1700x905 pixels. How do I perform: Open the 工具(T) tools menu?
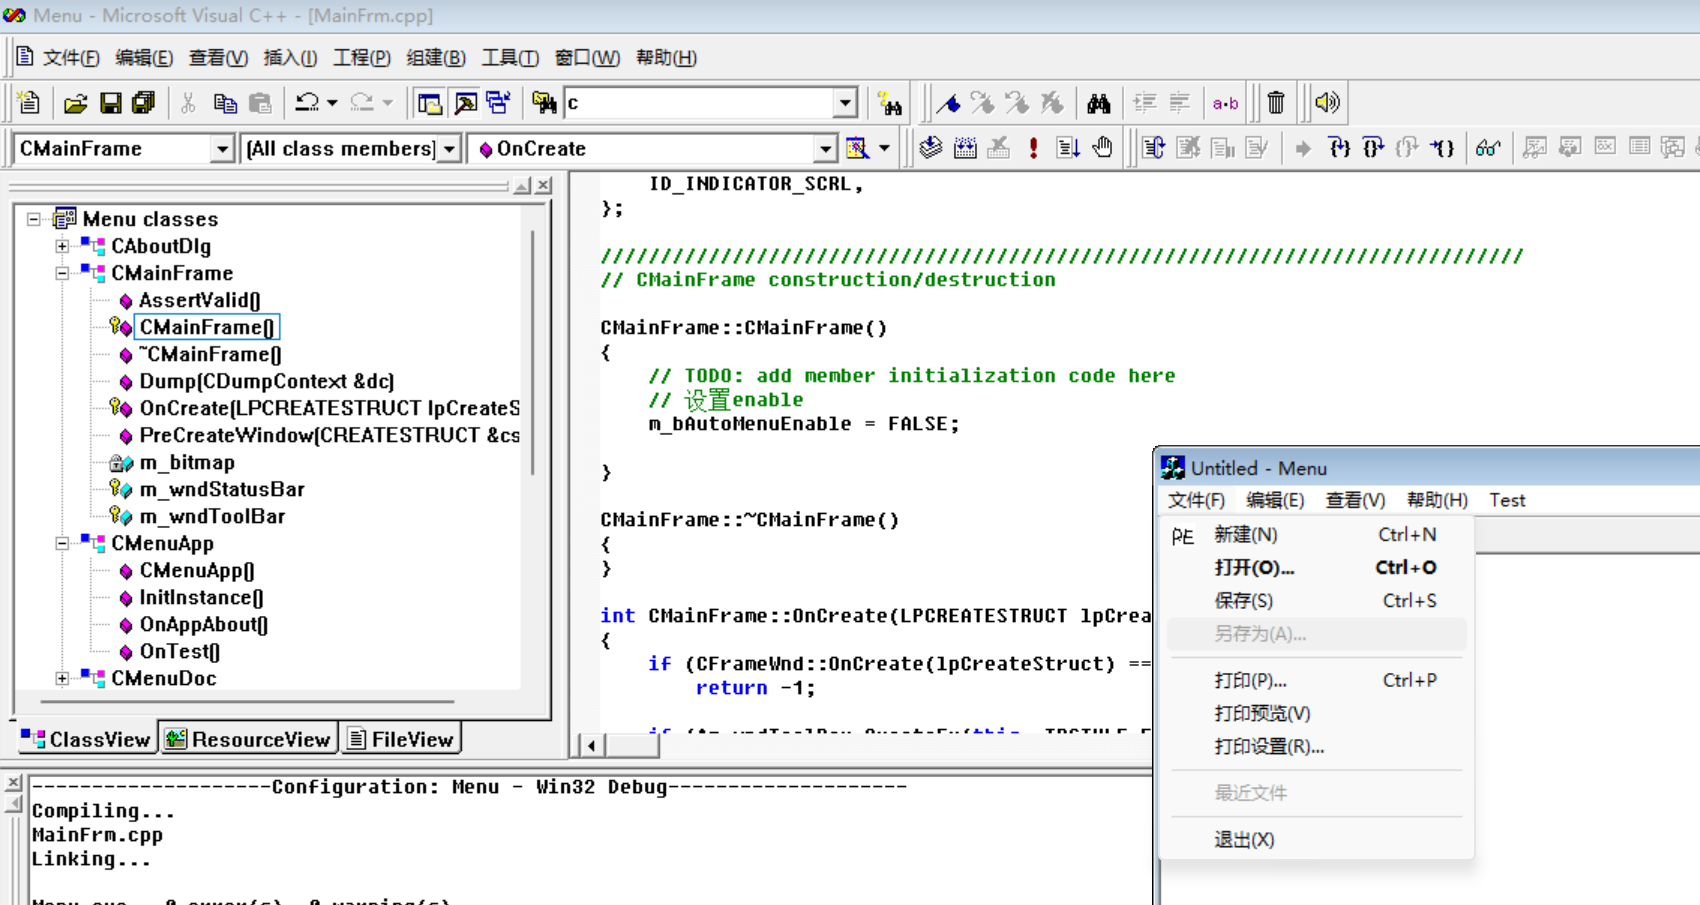coord(510,58)
